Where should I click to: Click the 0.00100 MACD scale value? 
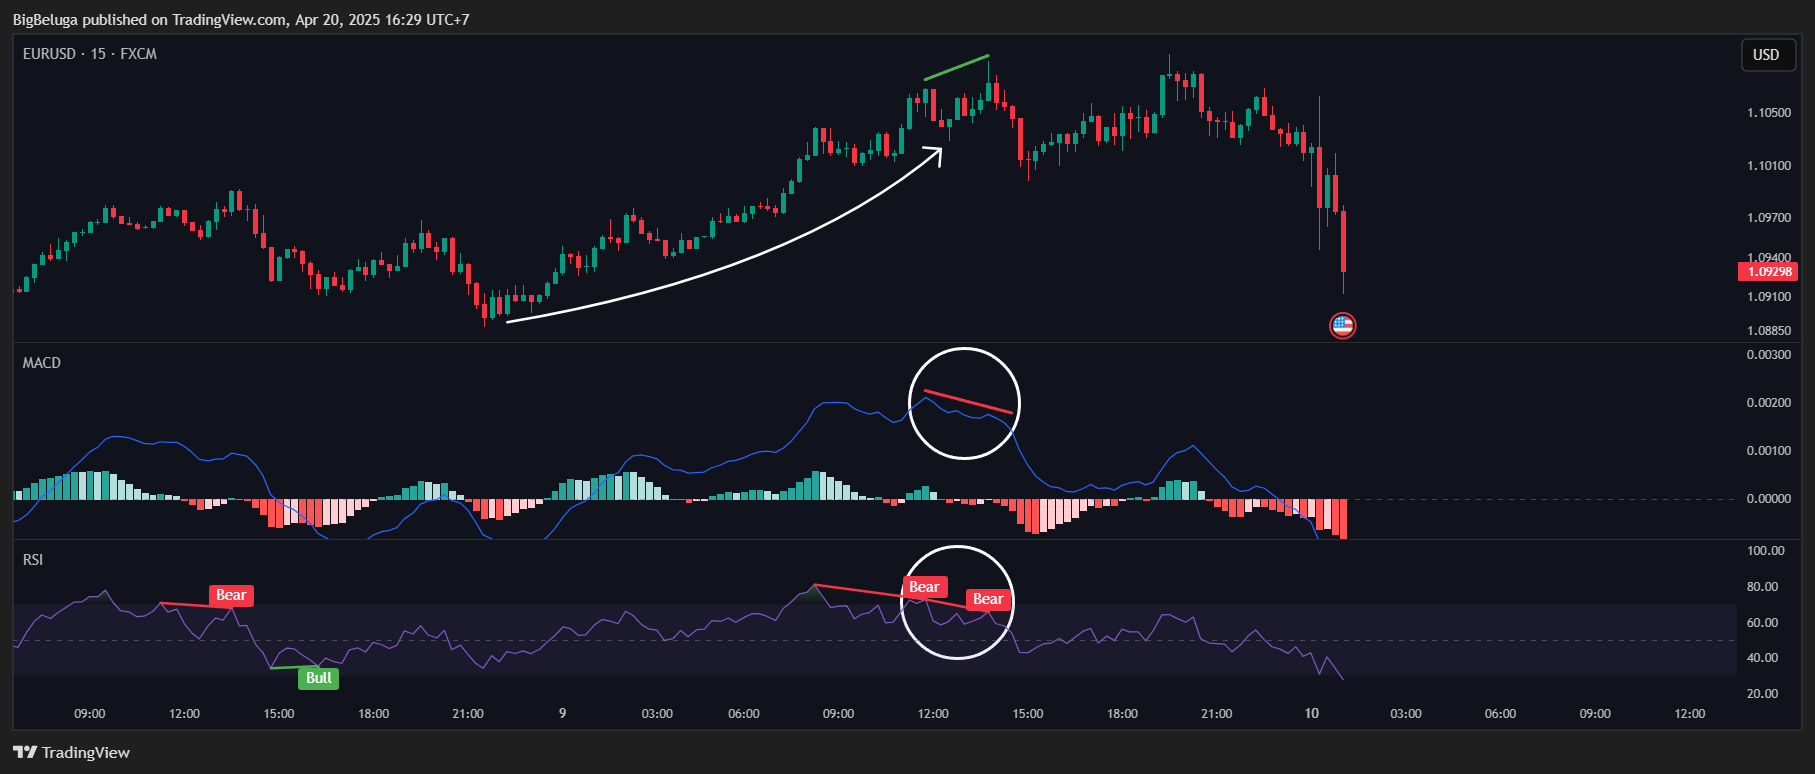(1769, 451)
